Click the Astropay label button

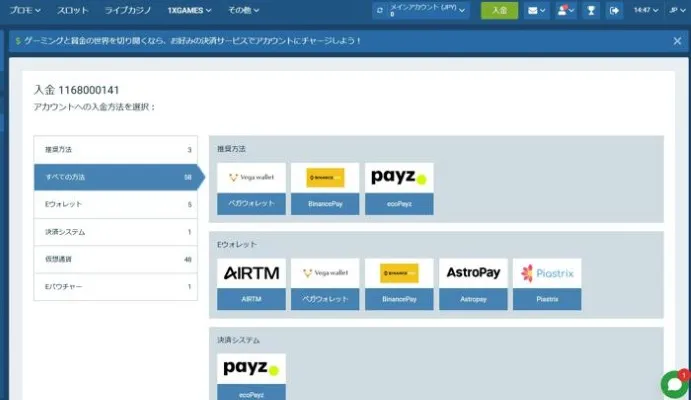[473, 299]
